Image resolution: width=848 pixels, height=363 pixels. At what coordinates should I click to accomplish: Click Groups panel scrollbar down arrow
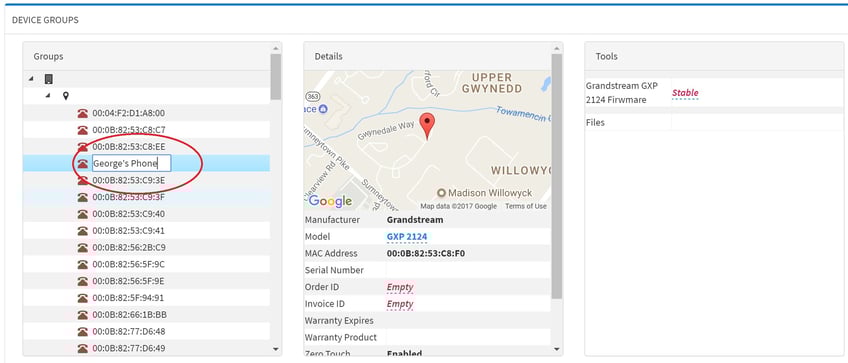pos(276,349)
